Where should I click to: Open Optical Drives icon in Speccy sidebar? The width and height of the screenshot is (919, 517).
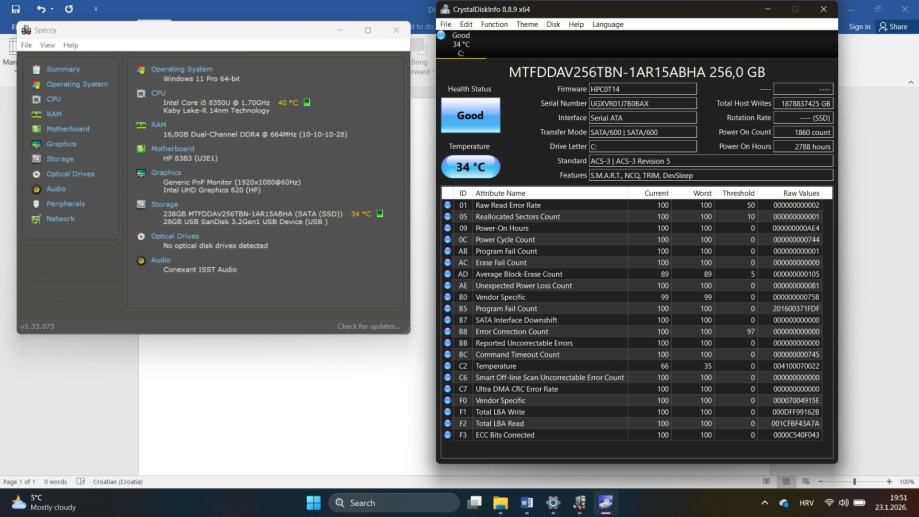click(36, 174)
